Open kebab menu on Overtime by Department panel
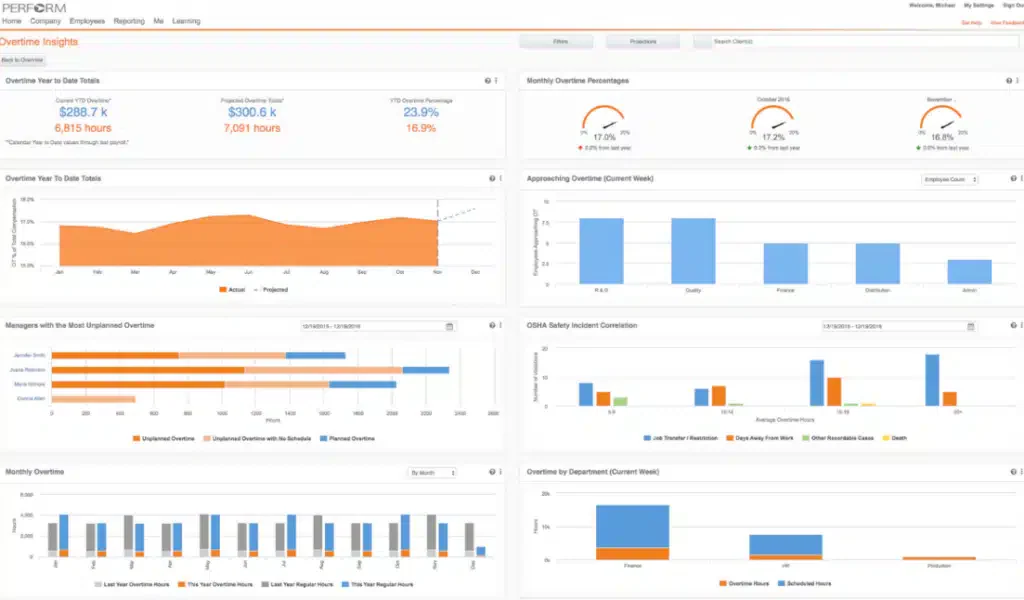1024x600 pixels. click(x=1021, y=471)
